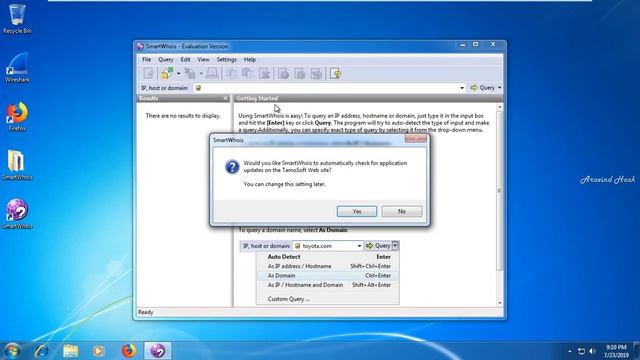This screenshot has width=640, height=360.
Task: Click the Getting Started scrollbar up arrow
Action: (500, 107)
